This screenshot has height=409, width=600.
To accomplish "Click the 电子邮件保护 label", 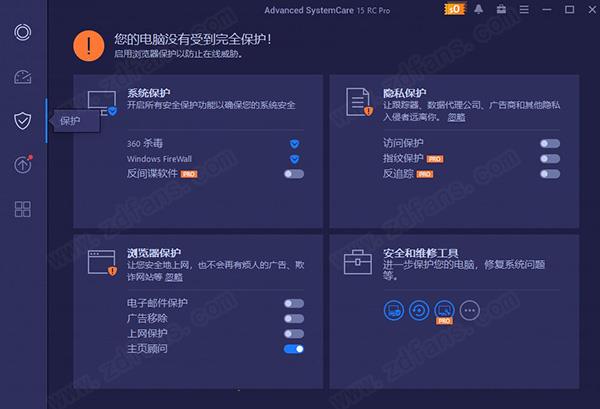I will [157, 303].
